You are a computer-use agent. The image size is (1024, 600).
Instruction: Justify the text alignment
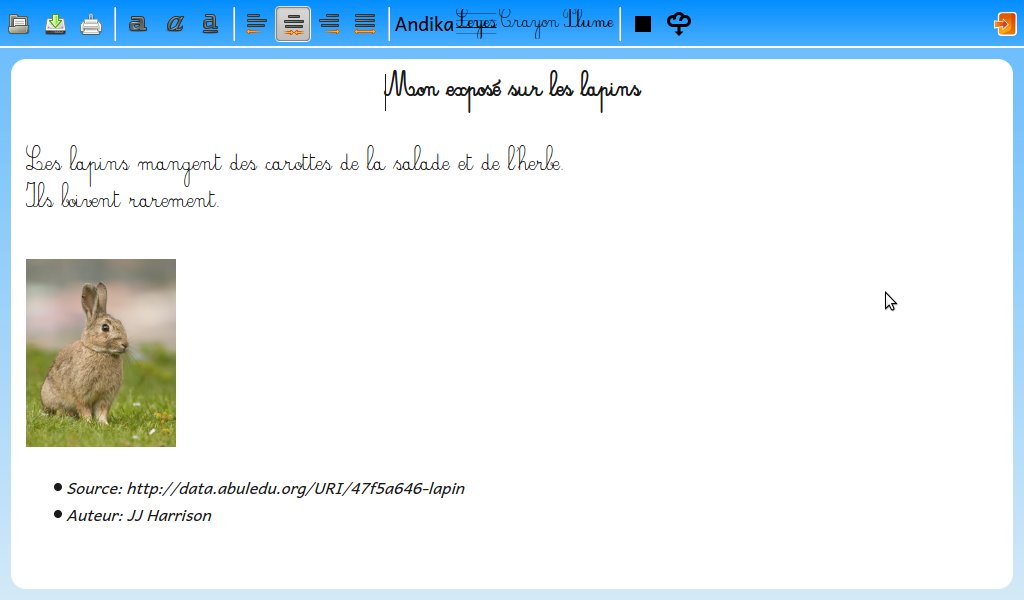[x=365, y=24]
